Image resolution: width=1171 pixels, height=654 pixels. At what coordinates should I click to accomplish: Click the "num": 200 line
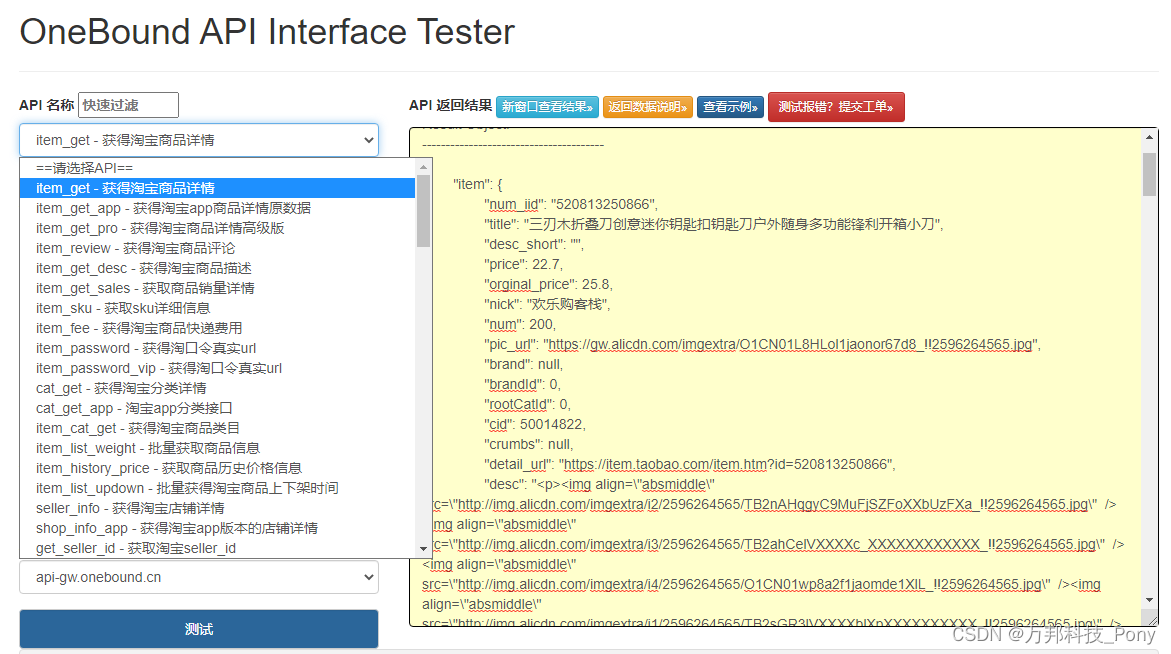520,325
